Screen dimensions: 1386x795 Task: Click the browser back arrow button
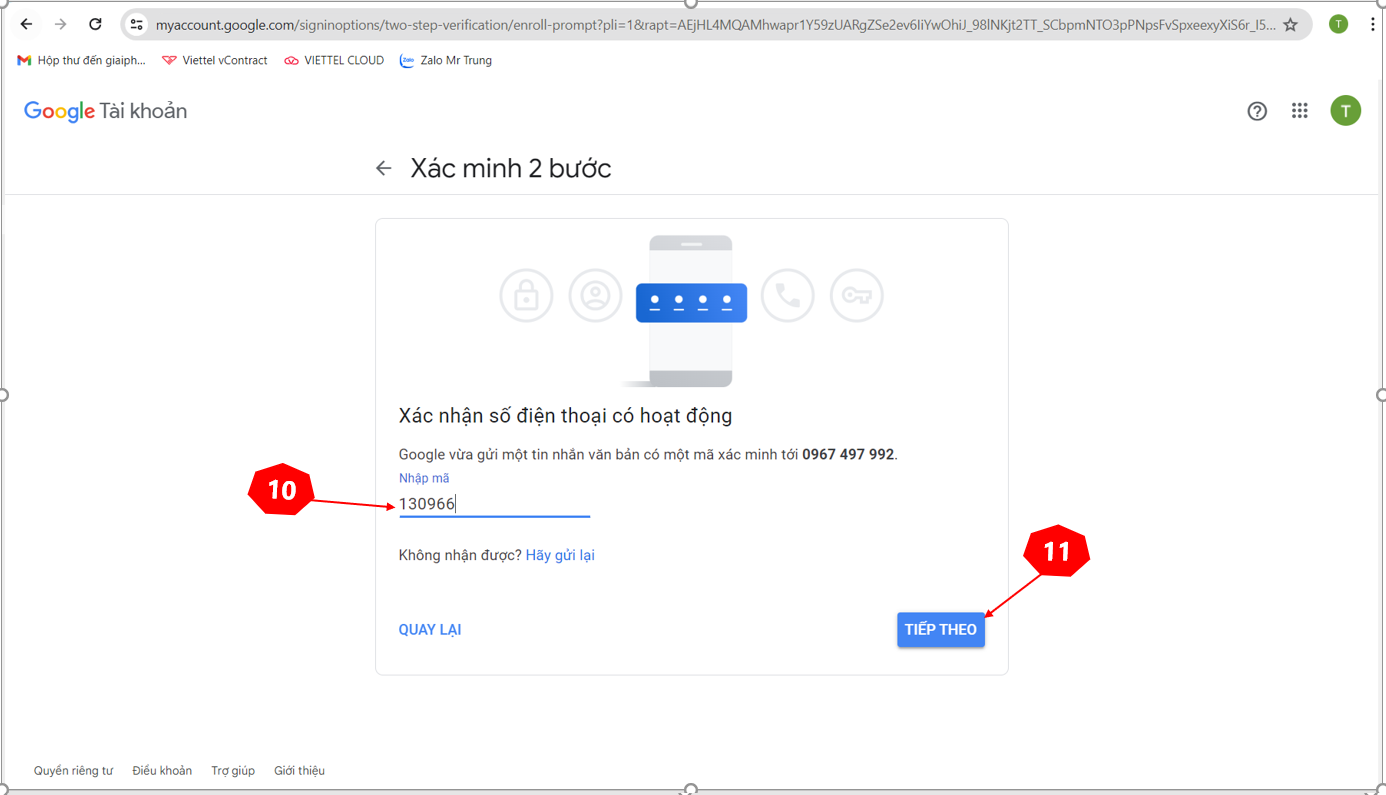pyautogui.click(x=27, y=24)
